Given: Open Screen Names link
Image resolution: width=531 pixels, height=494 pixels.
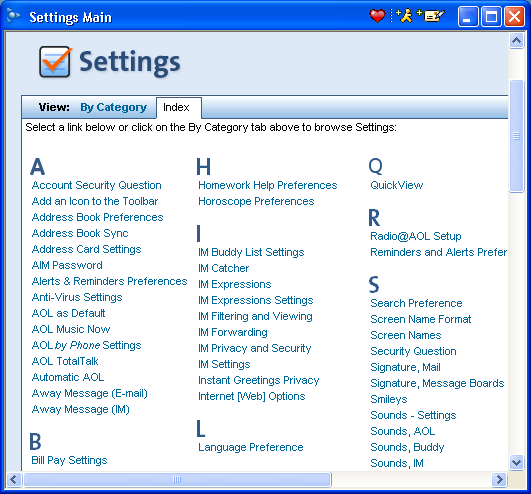Looking at the screenshot, I should pyautogui.click(x=406, y=335).
